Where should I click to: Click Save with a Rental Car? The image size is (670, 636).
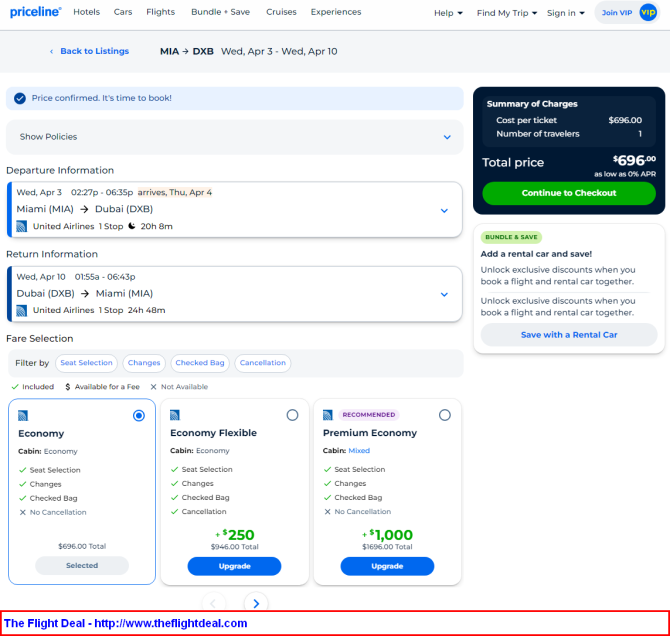coord(569,335)
